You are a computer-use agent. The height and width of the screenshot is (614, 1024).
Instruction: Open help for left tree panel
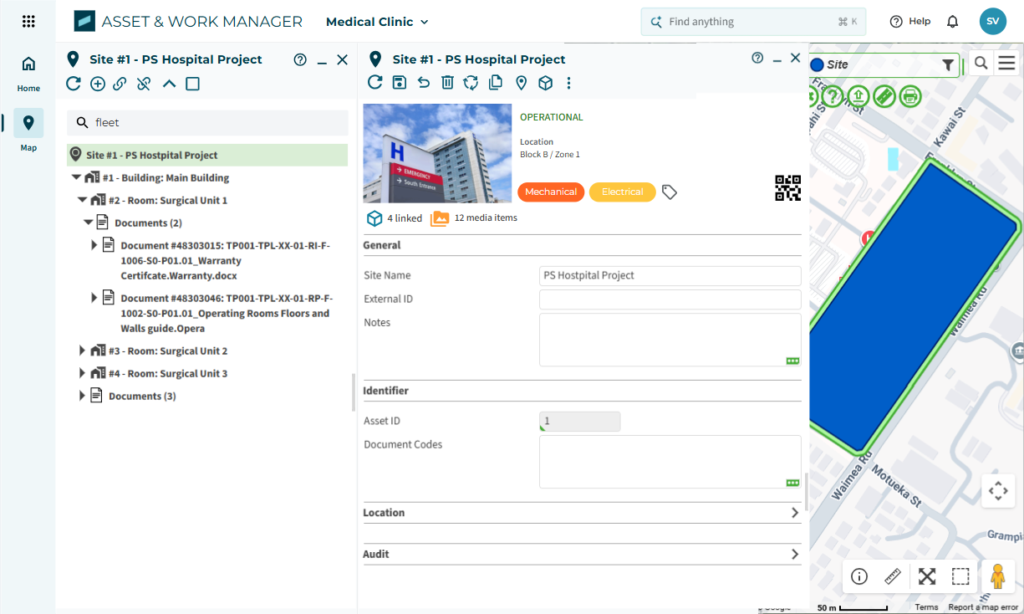[x=300, y=60]
